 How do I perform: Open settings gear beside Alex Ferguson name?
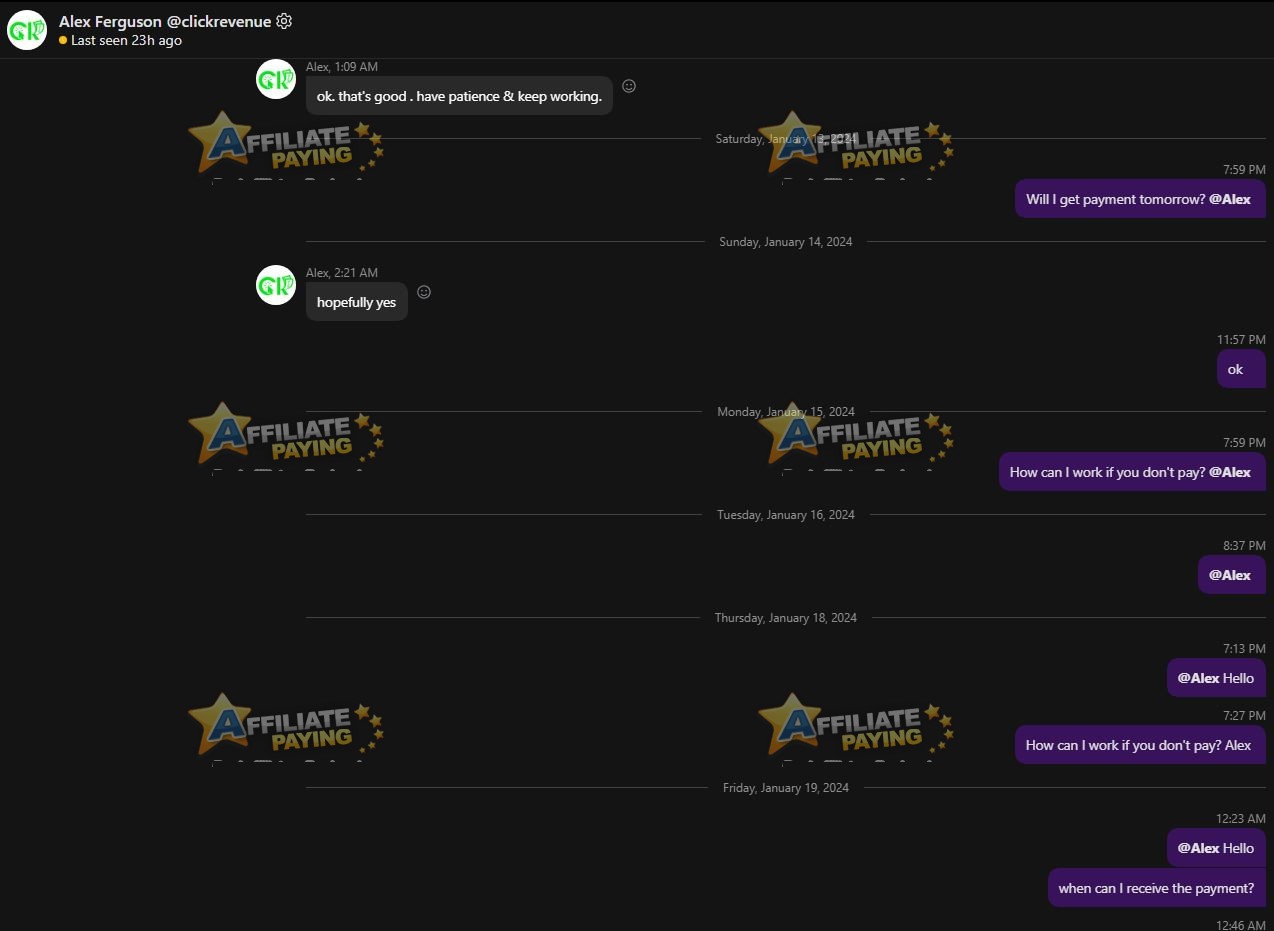284,21
